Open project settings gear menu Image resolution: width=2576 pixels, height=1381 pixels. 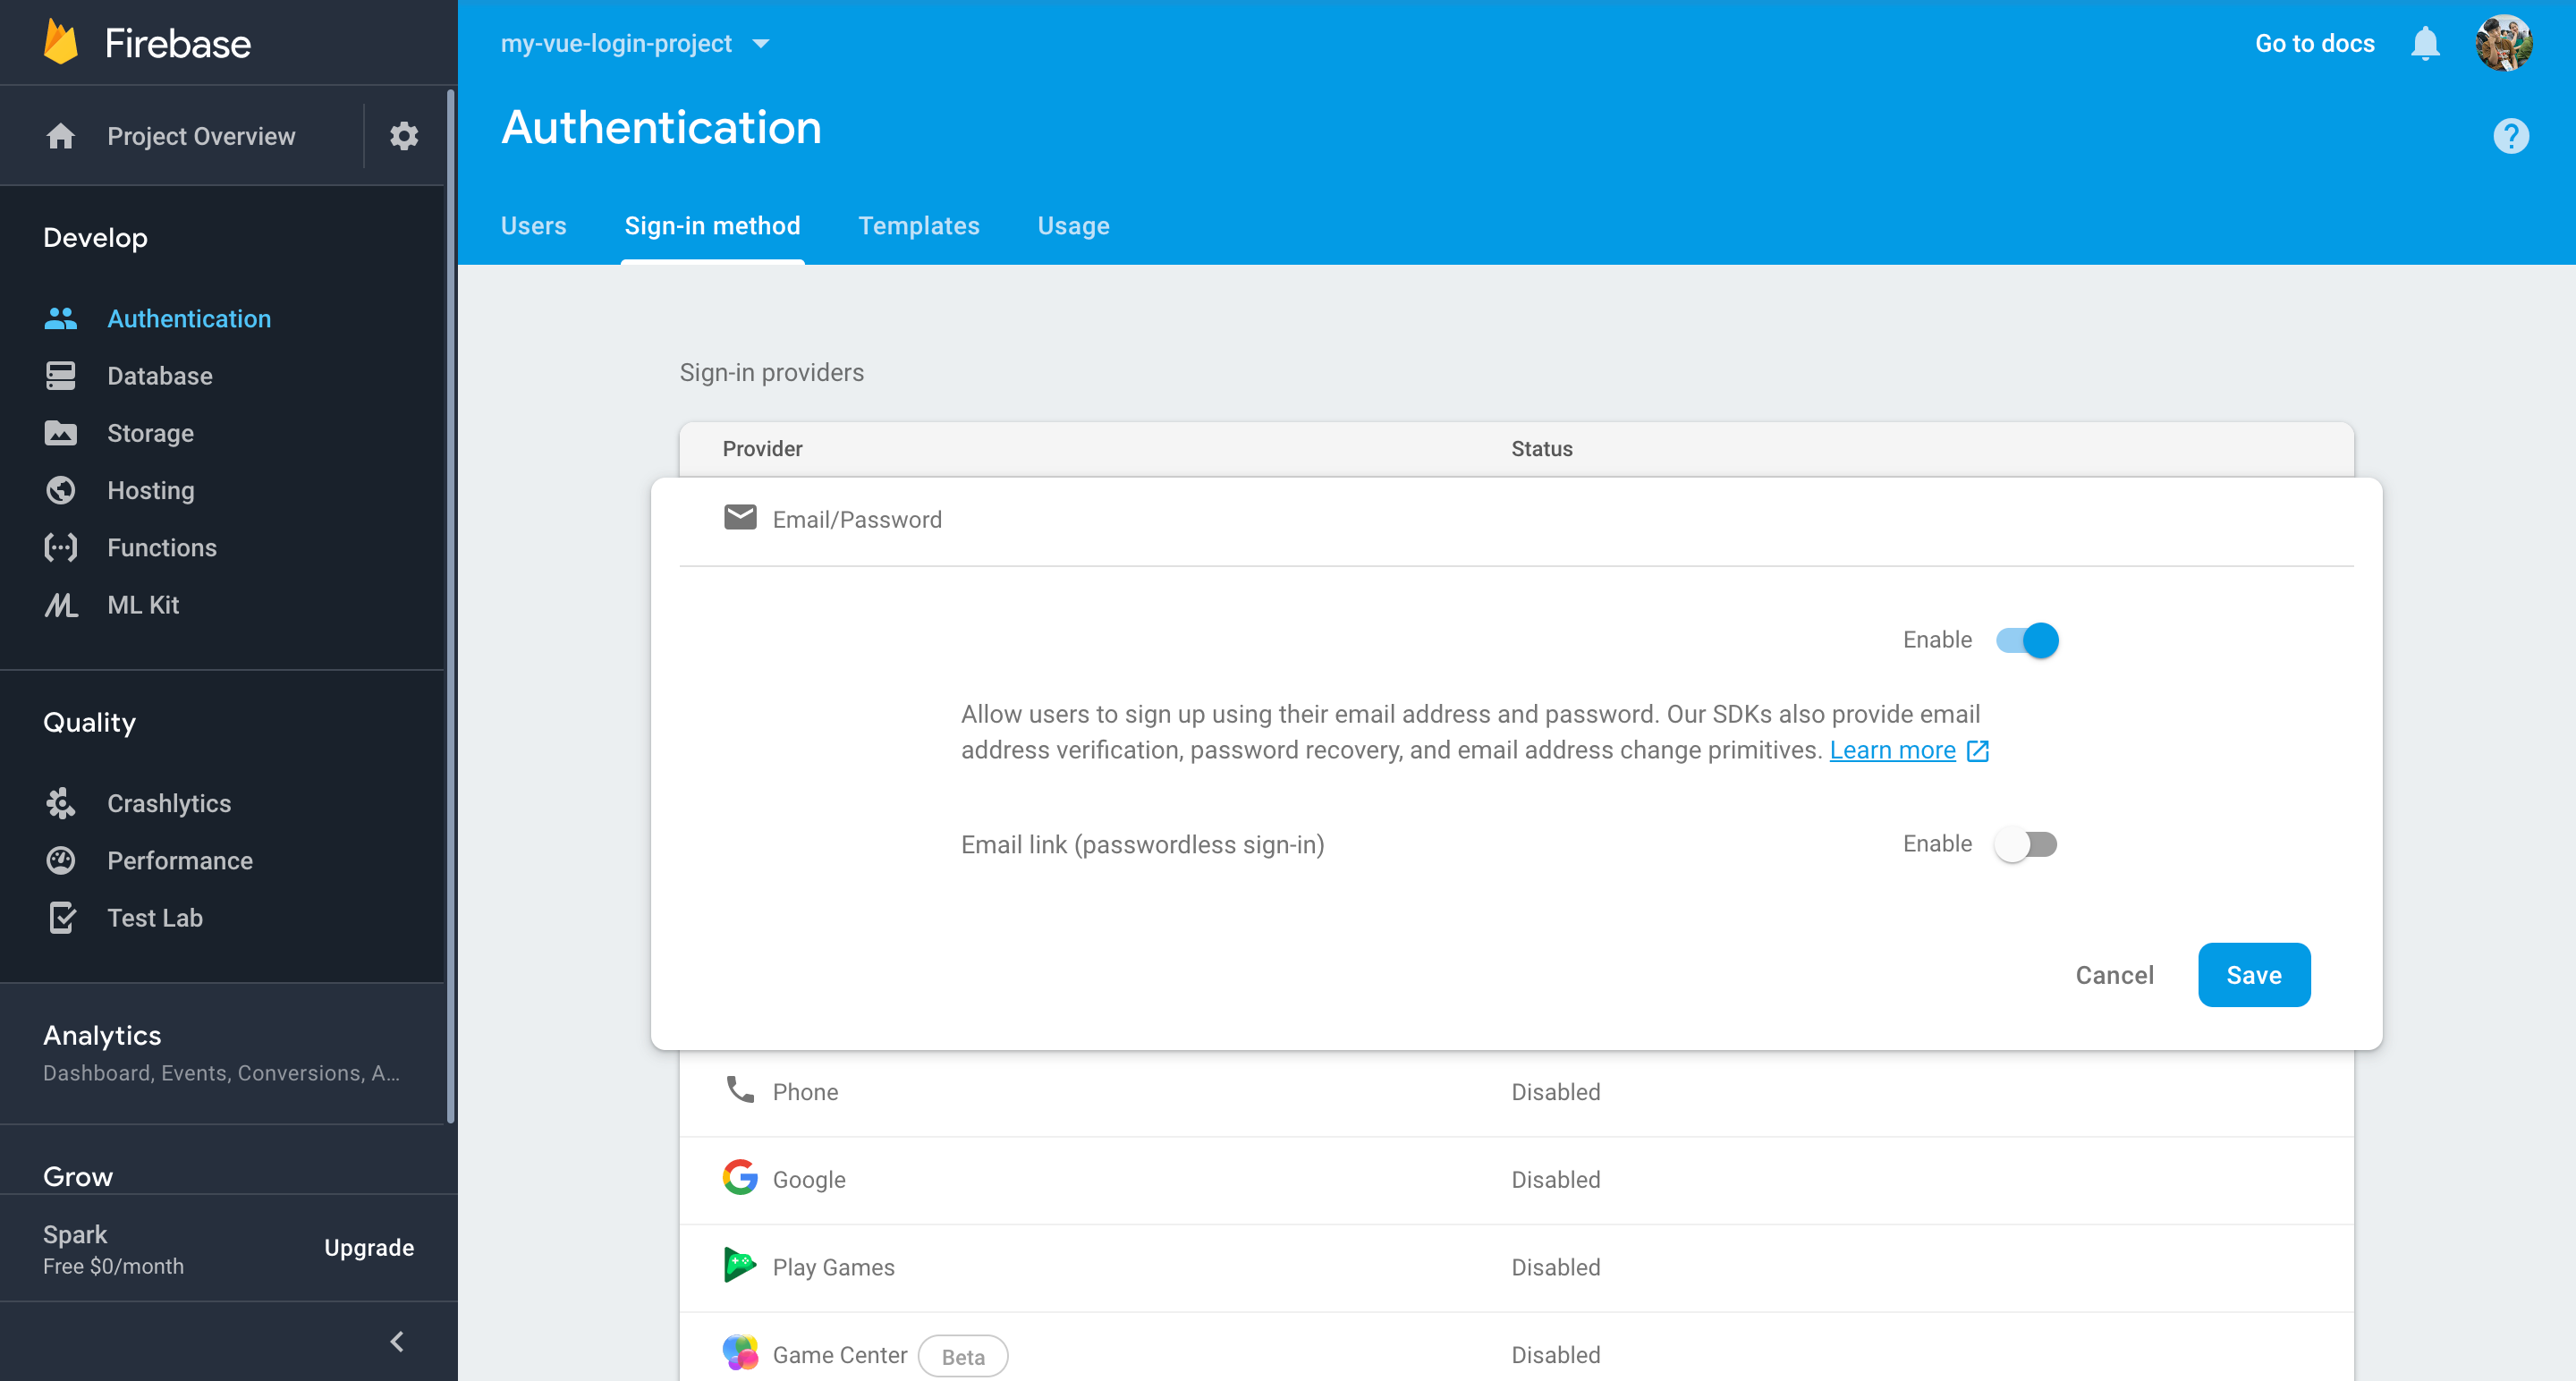[404, 135]
